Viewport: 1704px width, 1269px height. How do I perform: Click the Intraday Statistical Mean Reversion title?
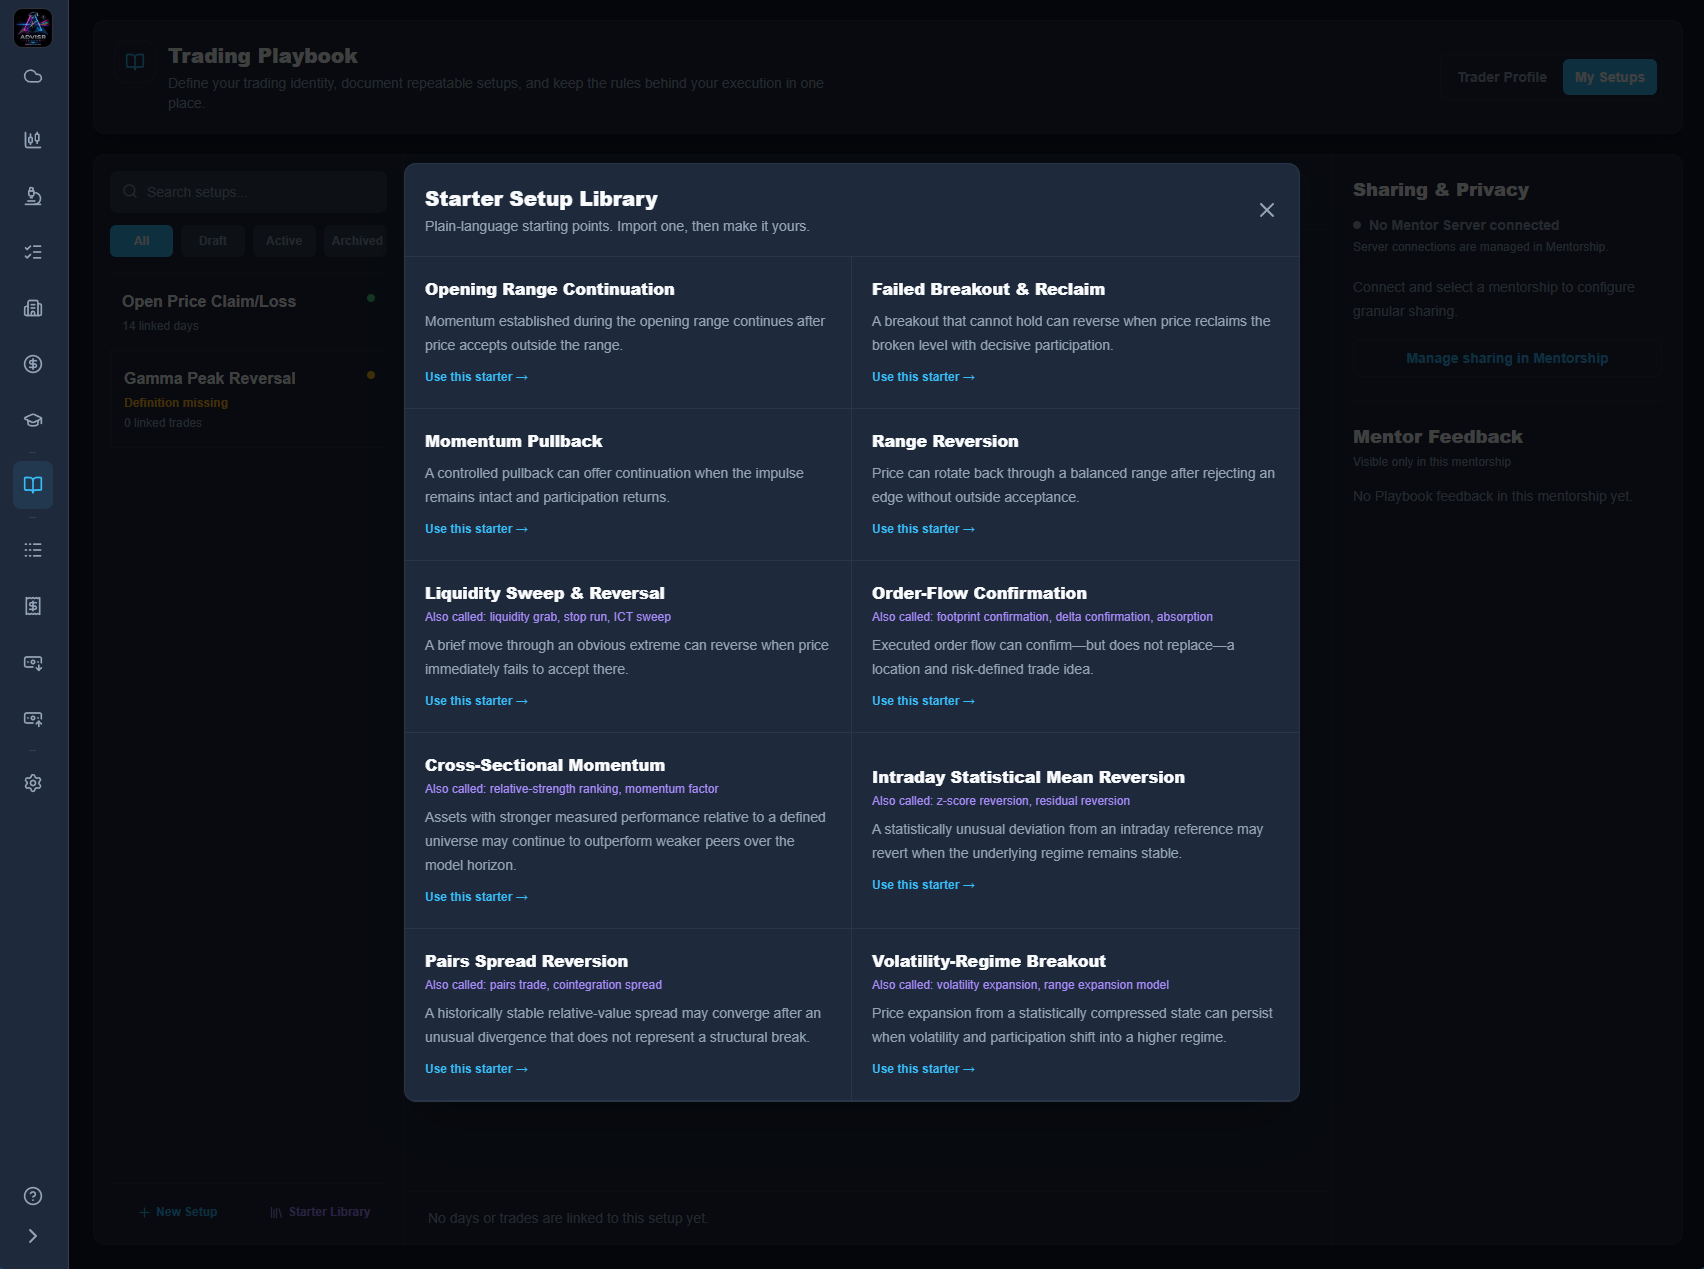pyautogui.click(x=1028, y=777)
